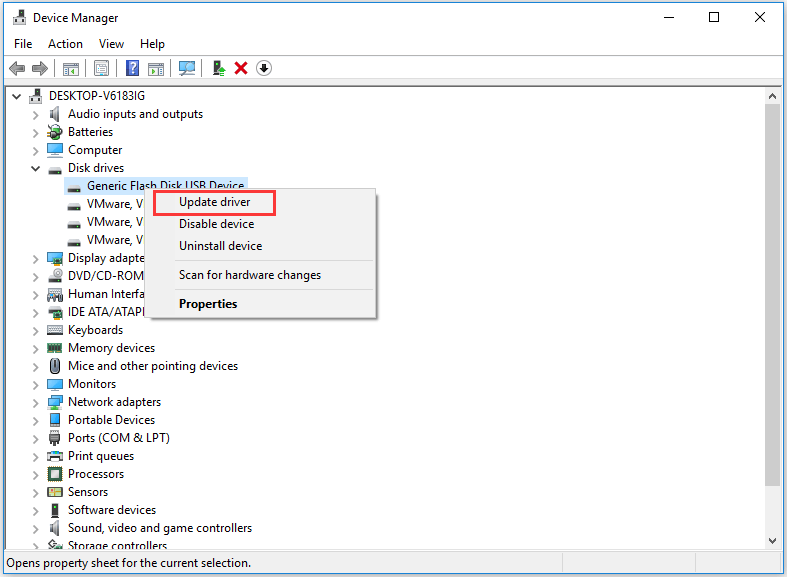Viewport: 787px width, 577px height.
Task: Expand the Processors category
Action: point(36,474)
